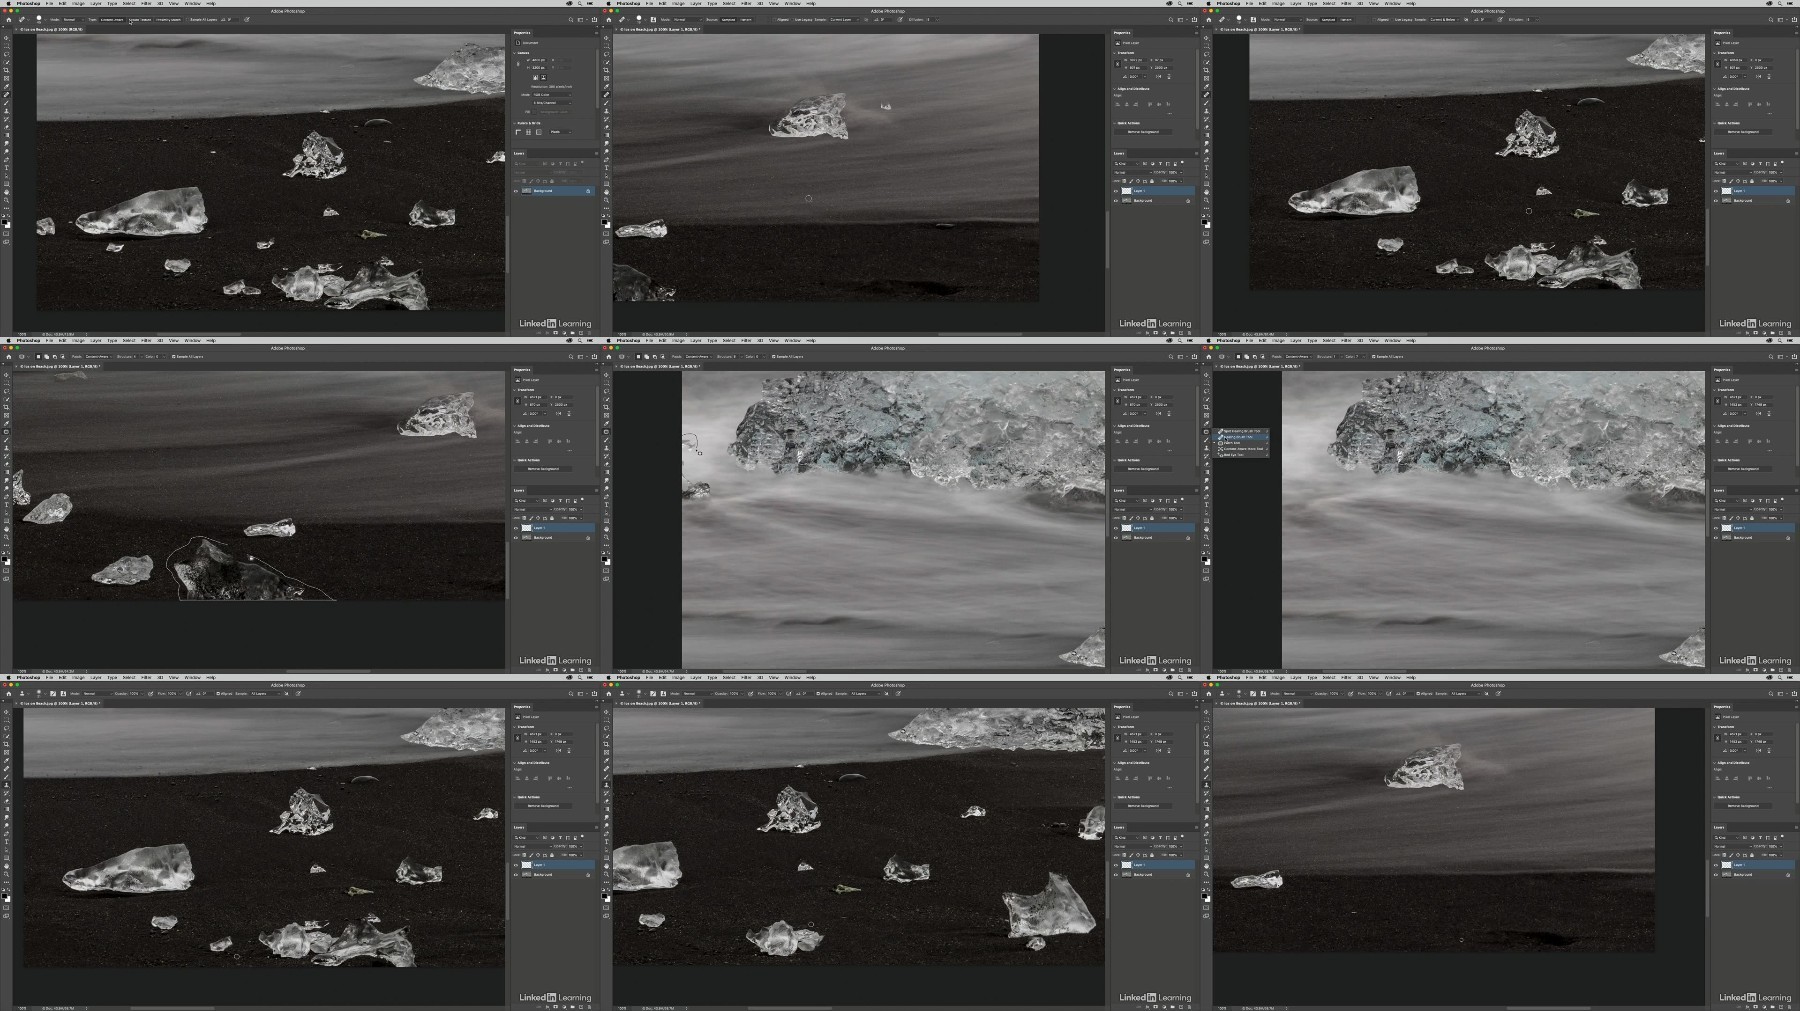Viewport: 1800px width, 1011px height.
Task: Hide the lone Background layer in single-layer frame
Action: click(516, 191)
